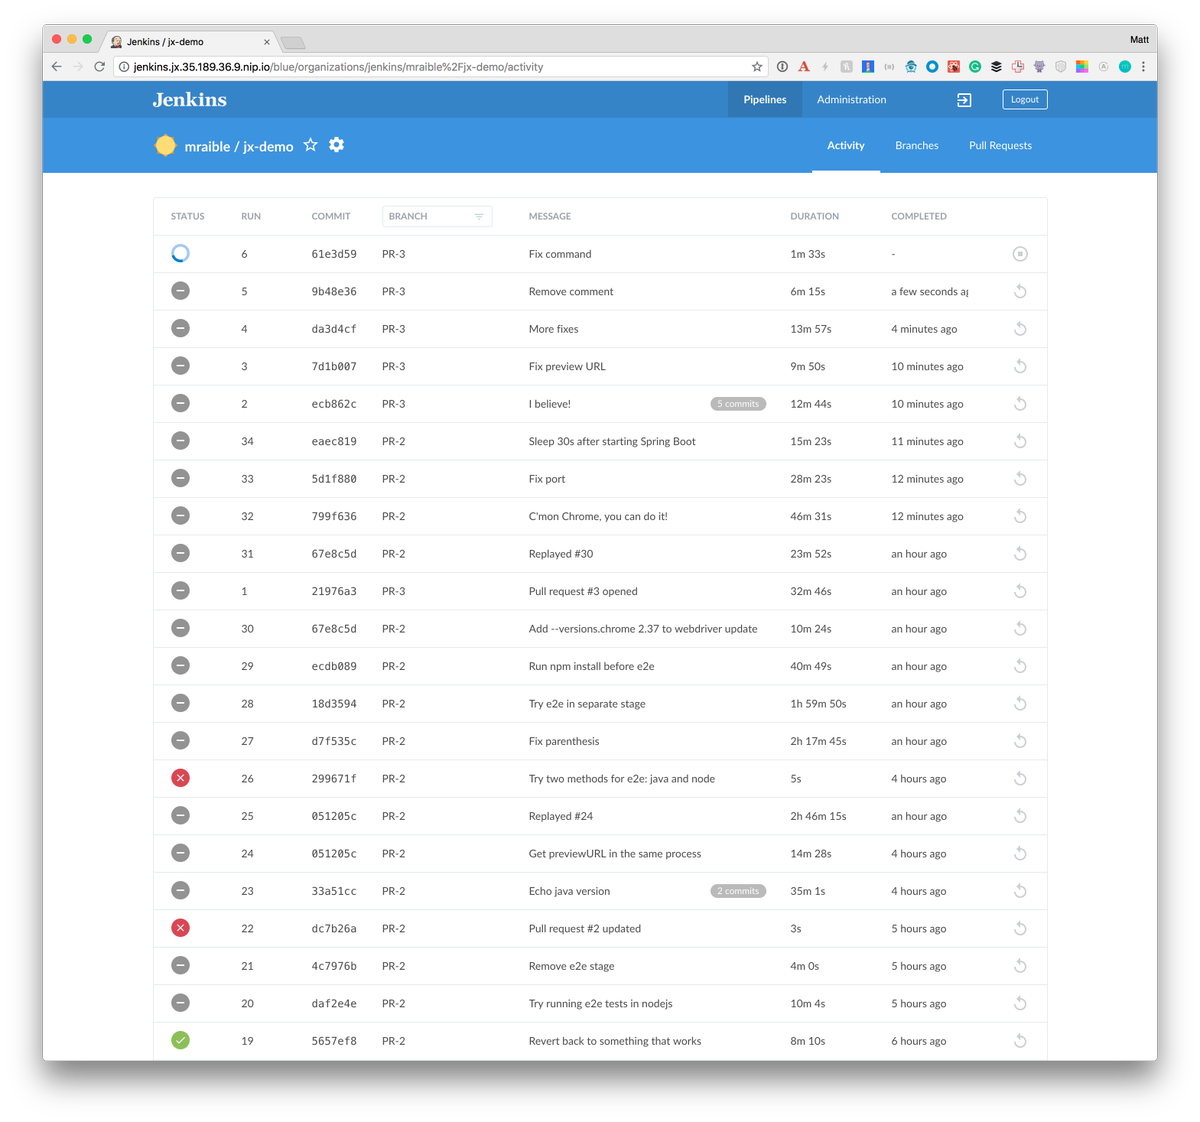1200x1122 pixels.
Task: Click the Completed column header
Action: point(918,216)
